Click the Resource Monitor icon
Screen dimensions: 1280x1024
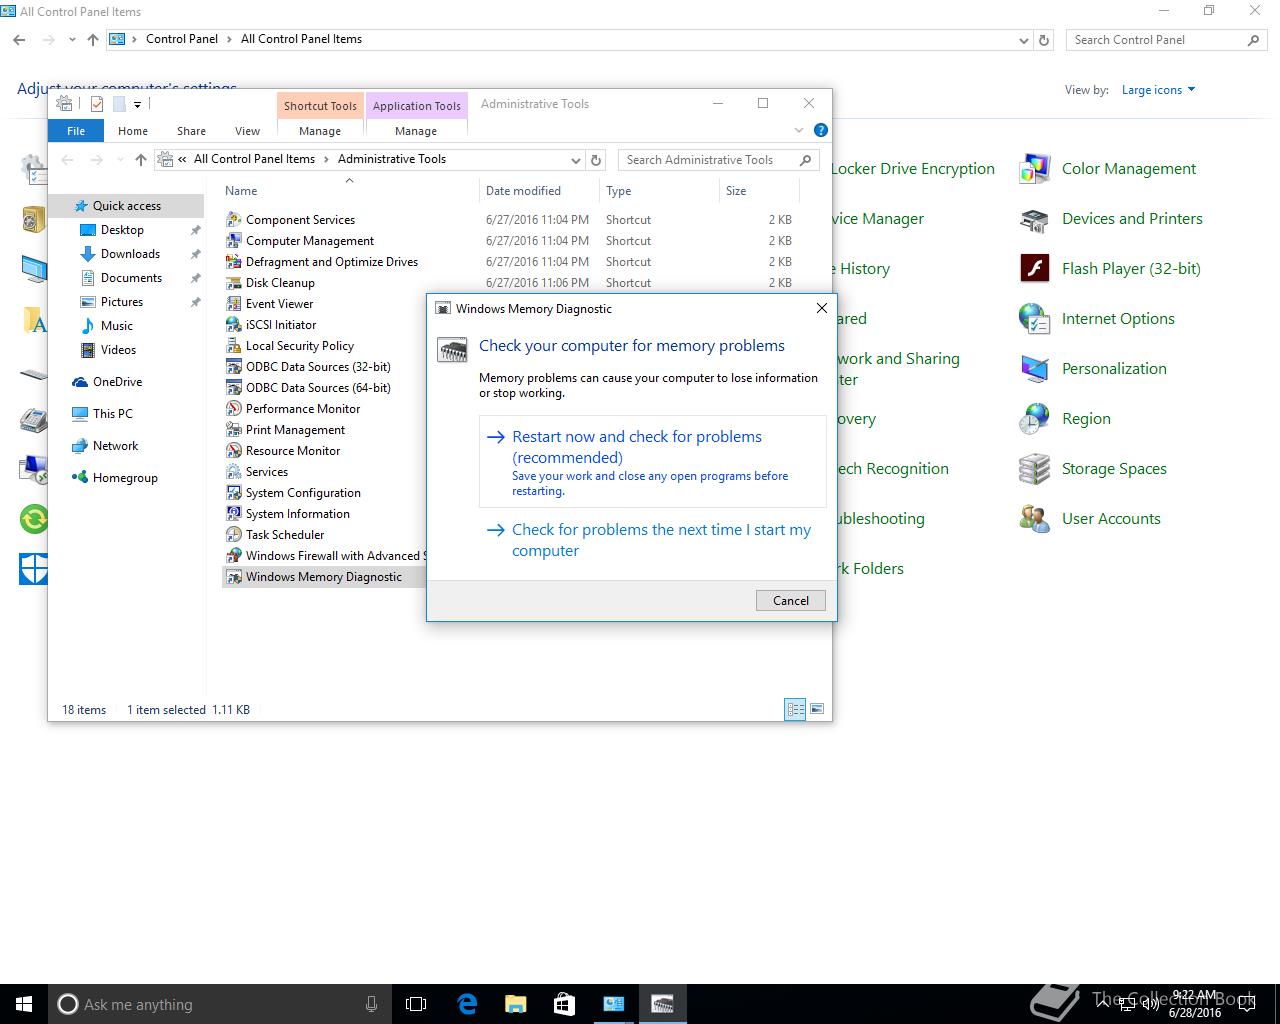(233, 451)
